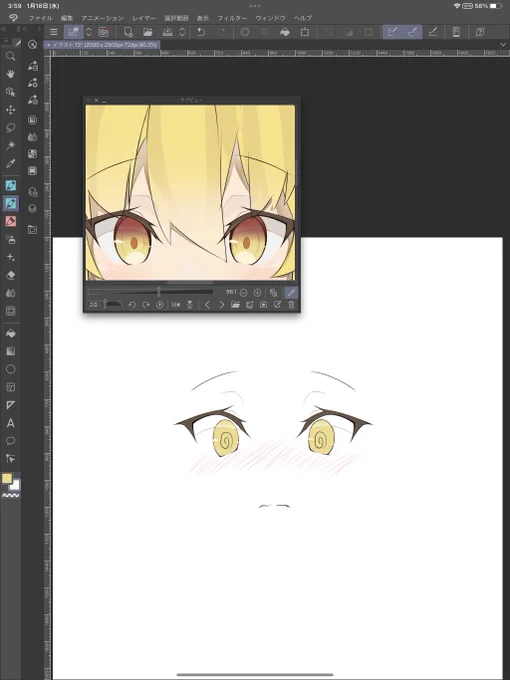Click the new document icon in command bar
The width and height of the screenshot is (510, 680).
pos(128,32)
